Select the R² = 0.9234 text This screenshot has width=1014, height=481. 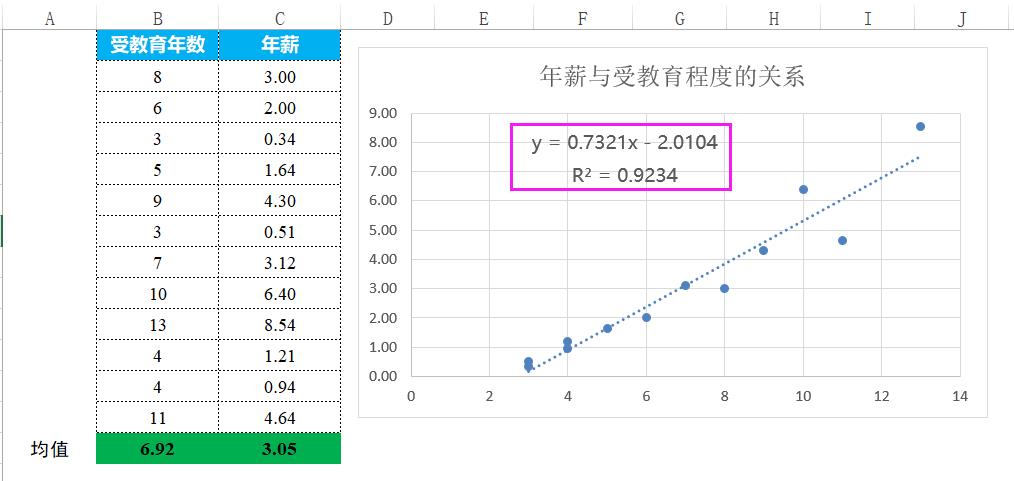[x=624, y=175]
